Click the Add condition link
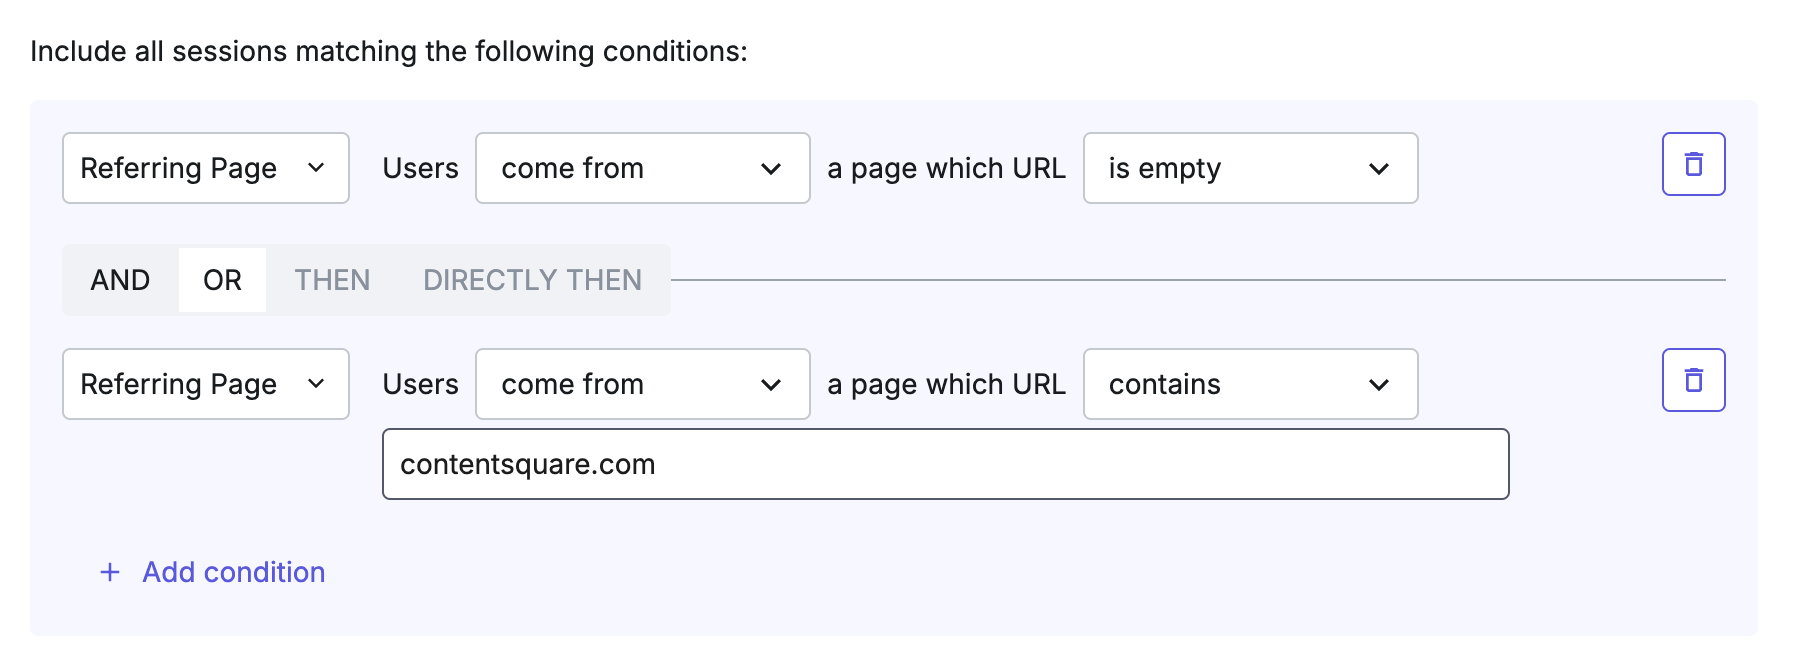Screen dimensions: 1794x670 tap(233, 572)
